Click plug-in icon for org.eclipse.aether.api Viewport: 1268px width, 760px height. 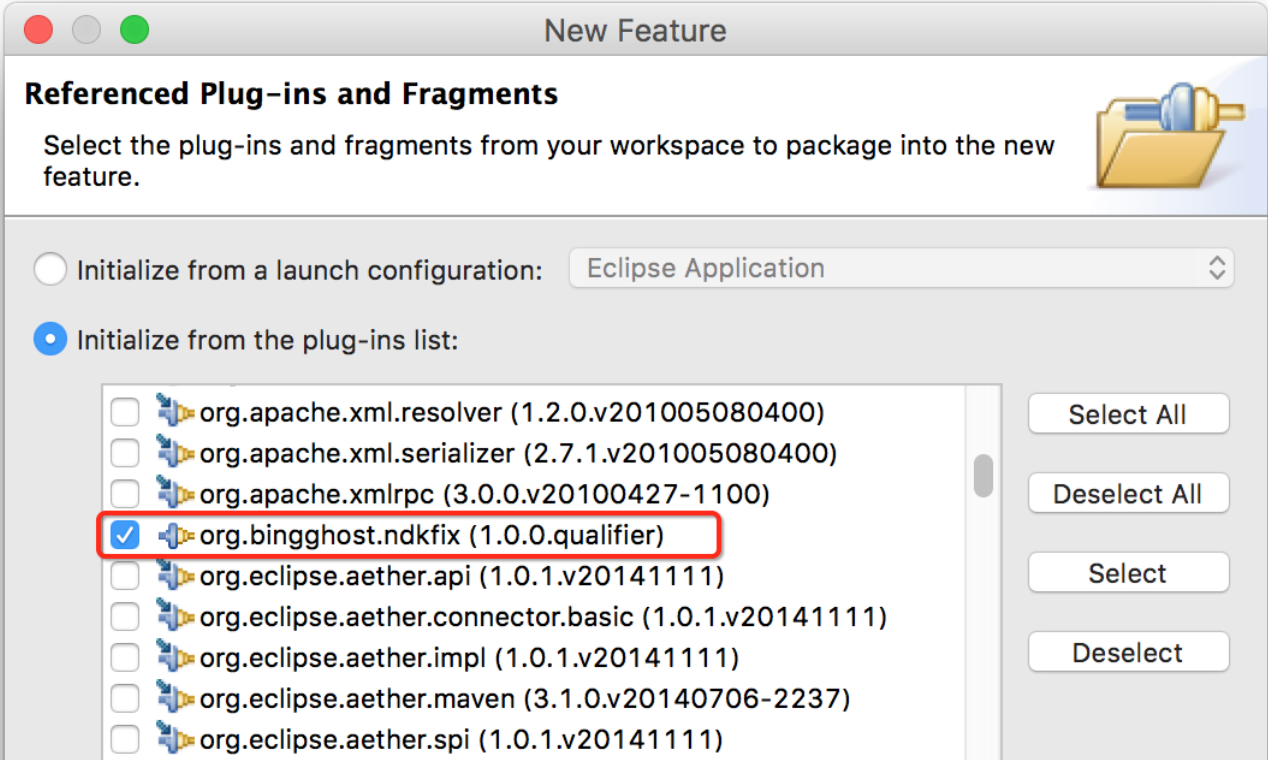pyautogui.click(x=175, y=575)
